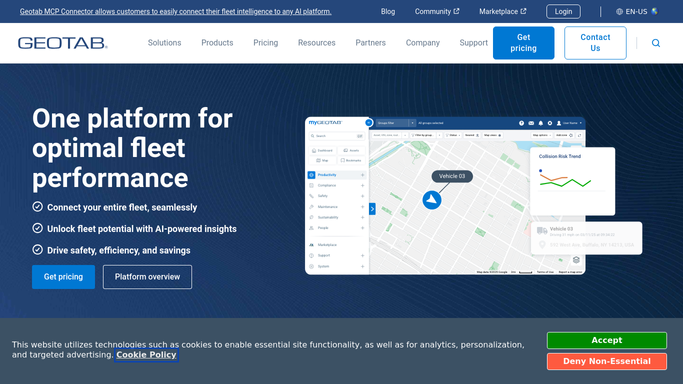Open the Community link

437,12
